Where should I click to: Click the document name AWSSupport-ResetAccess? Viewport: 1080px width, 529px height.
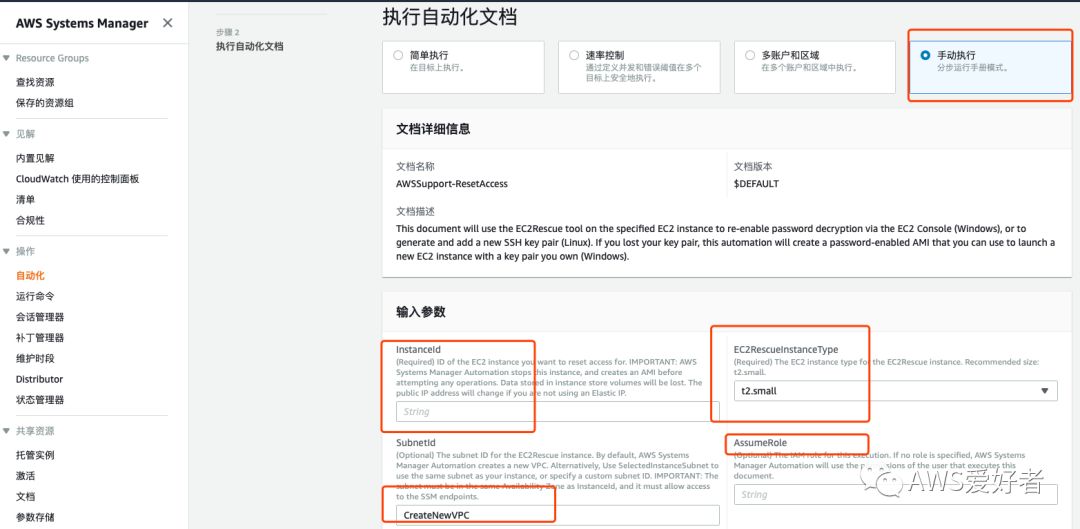point(452,184)
